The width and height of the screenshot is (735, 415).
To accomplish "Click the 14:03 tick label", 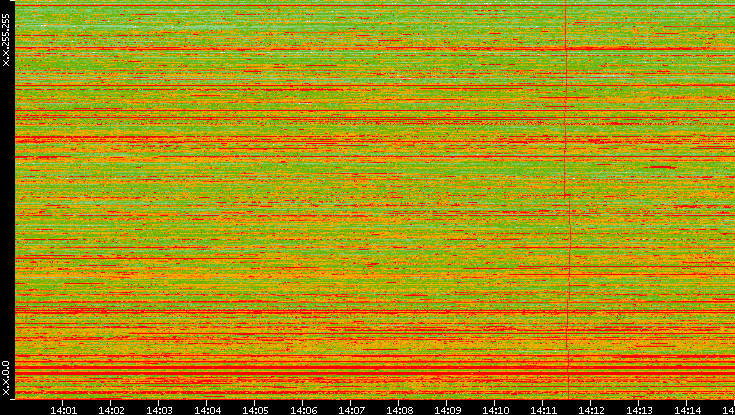I will (x=159, y=411).
